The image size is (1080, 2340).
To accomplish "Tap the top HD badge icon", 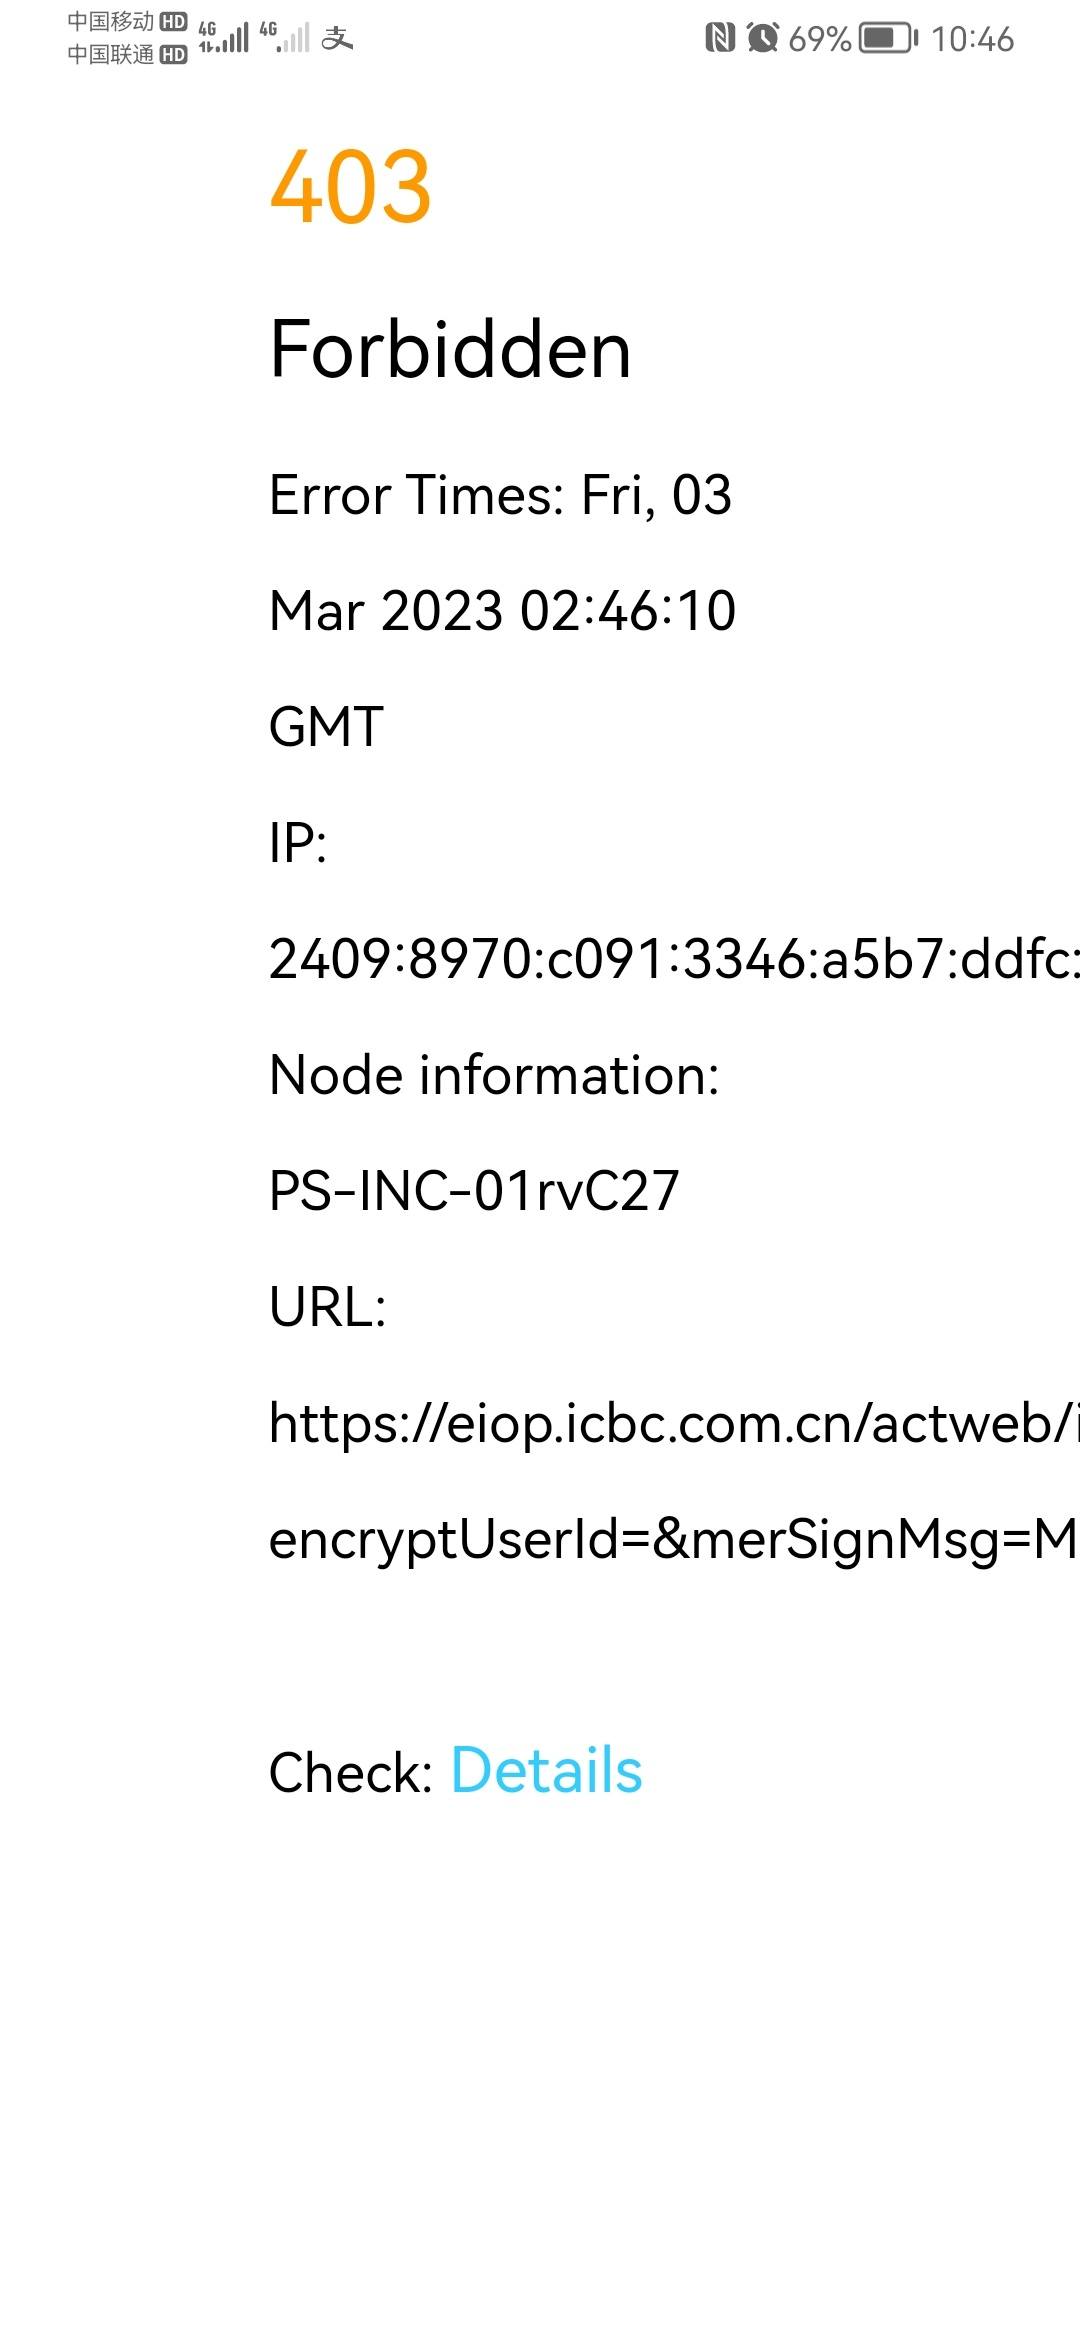I will [174, 21].
